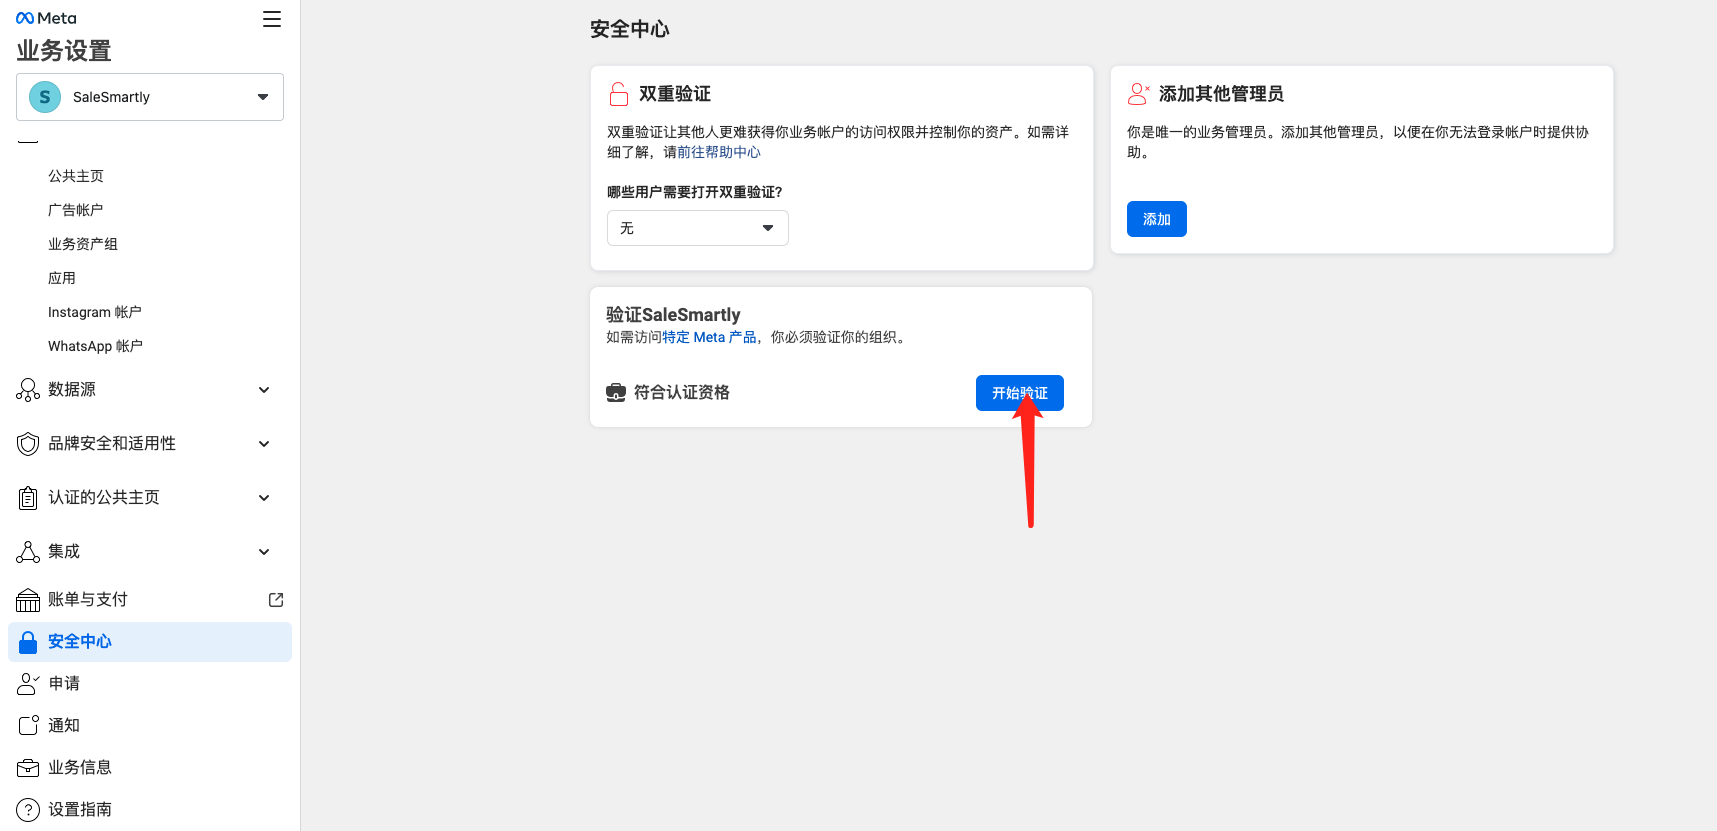Click the 安全中心 page title
This screenshot has width=1717, height=831.
click(x=630, y=29)
